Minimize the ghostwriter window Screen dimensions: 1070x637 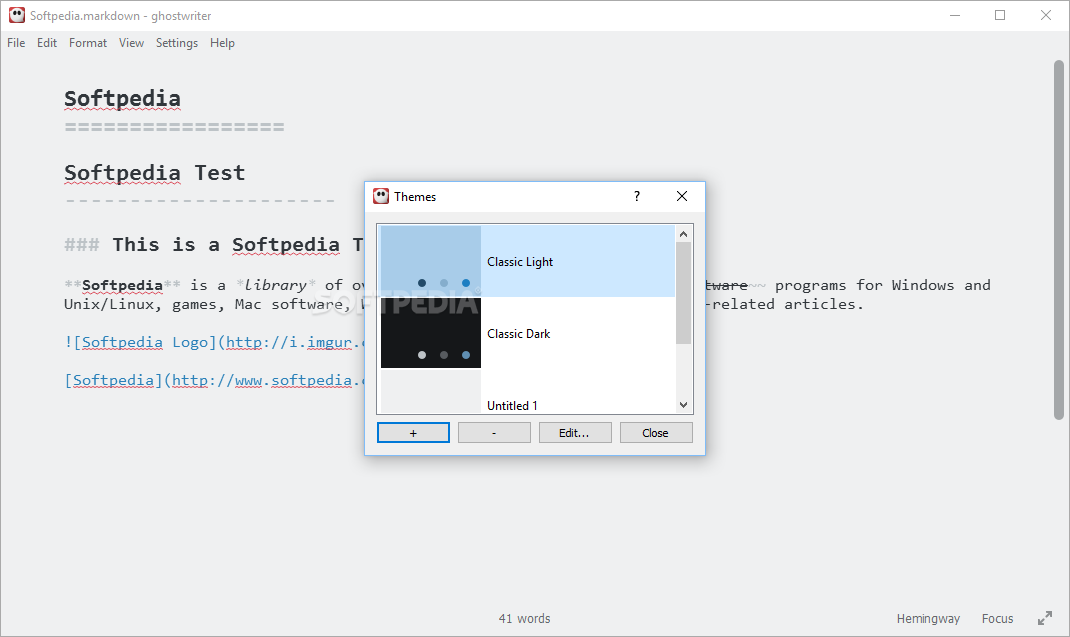coord(955,15)
